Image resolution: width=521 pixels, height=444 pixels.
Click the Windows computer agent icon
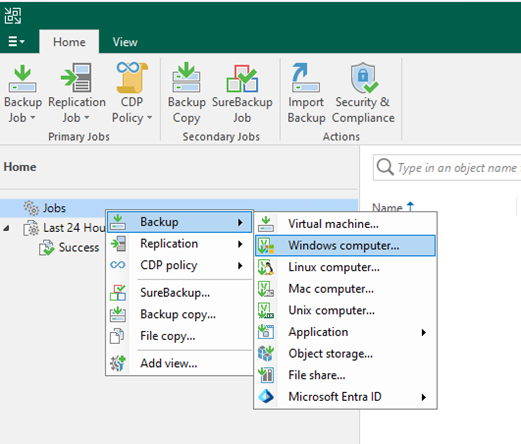266,246
